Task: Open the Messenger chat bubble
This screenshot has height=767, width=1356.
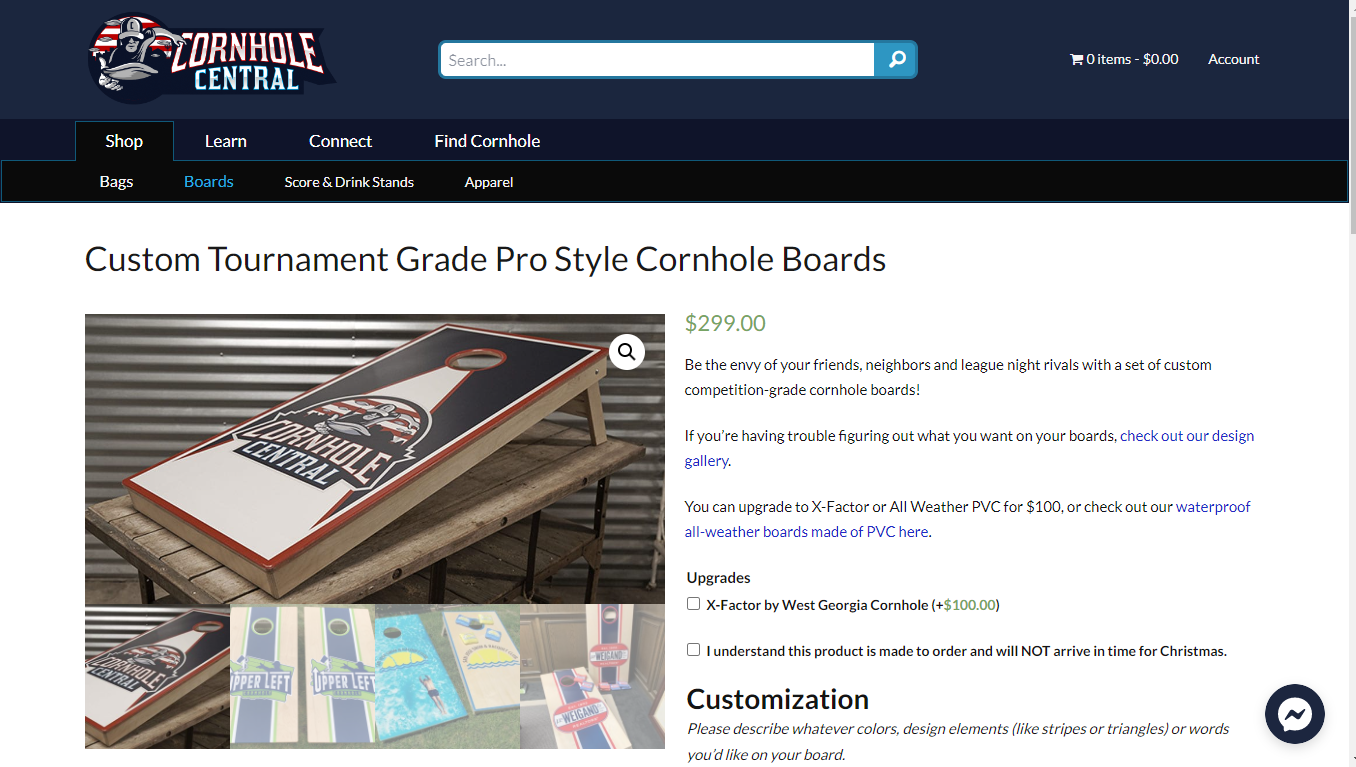Action: pyautogui.click(x=1294, y=714)
